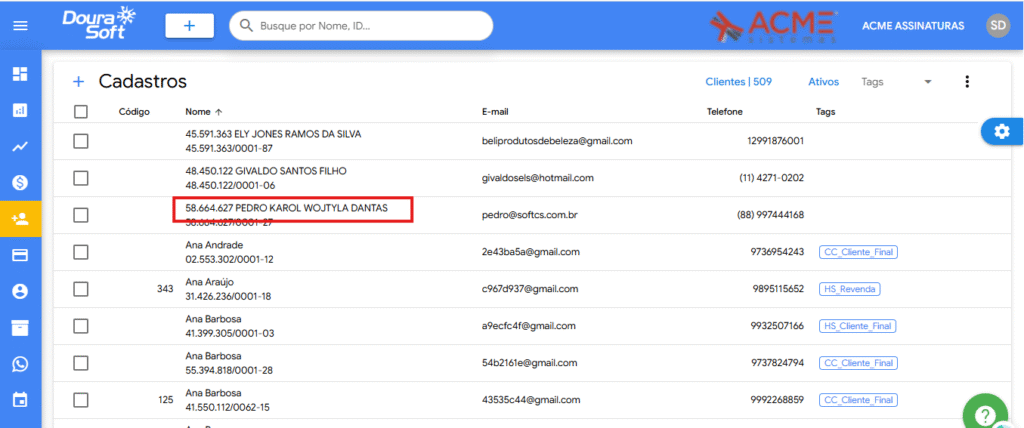Screen dimensions: 1024x428
Task: Toggle the select-all checkbox in header
Action: click(81, 112)
